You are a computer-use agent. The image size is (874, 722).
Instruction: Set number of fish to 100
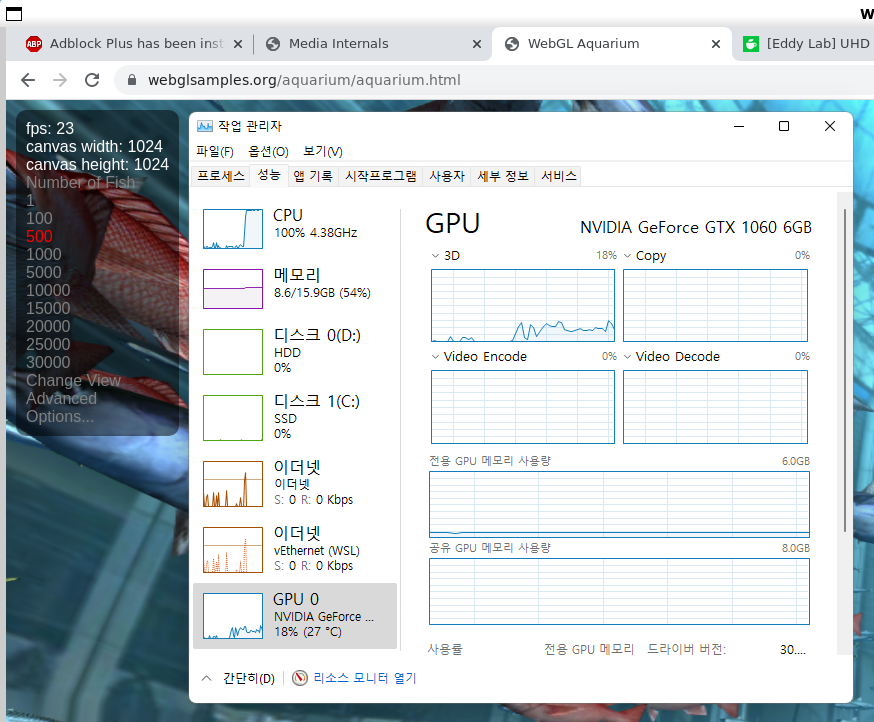click(x=39, y=218)
